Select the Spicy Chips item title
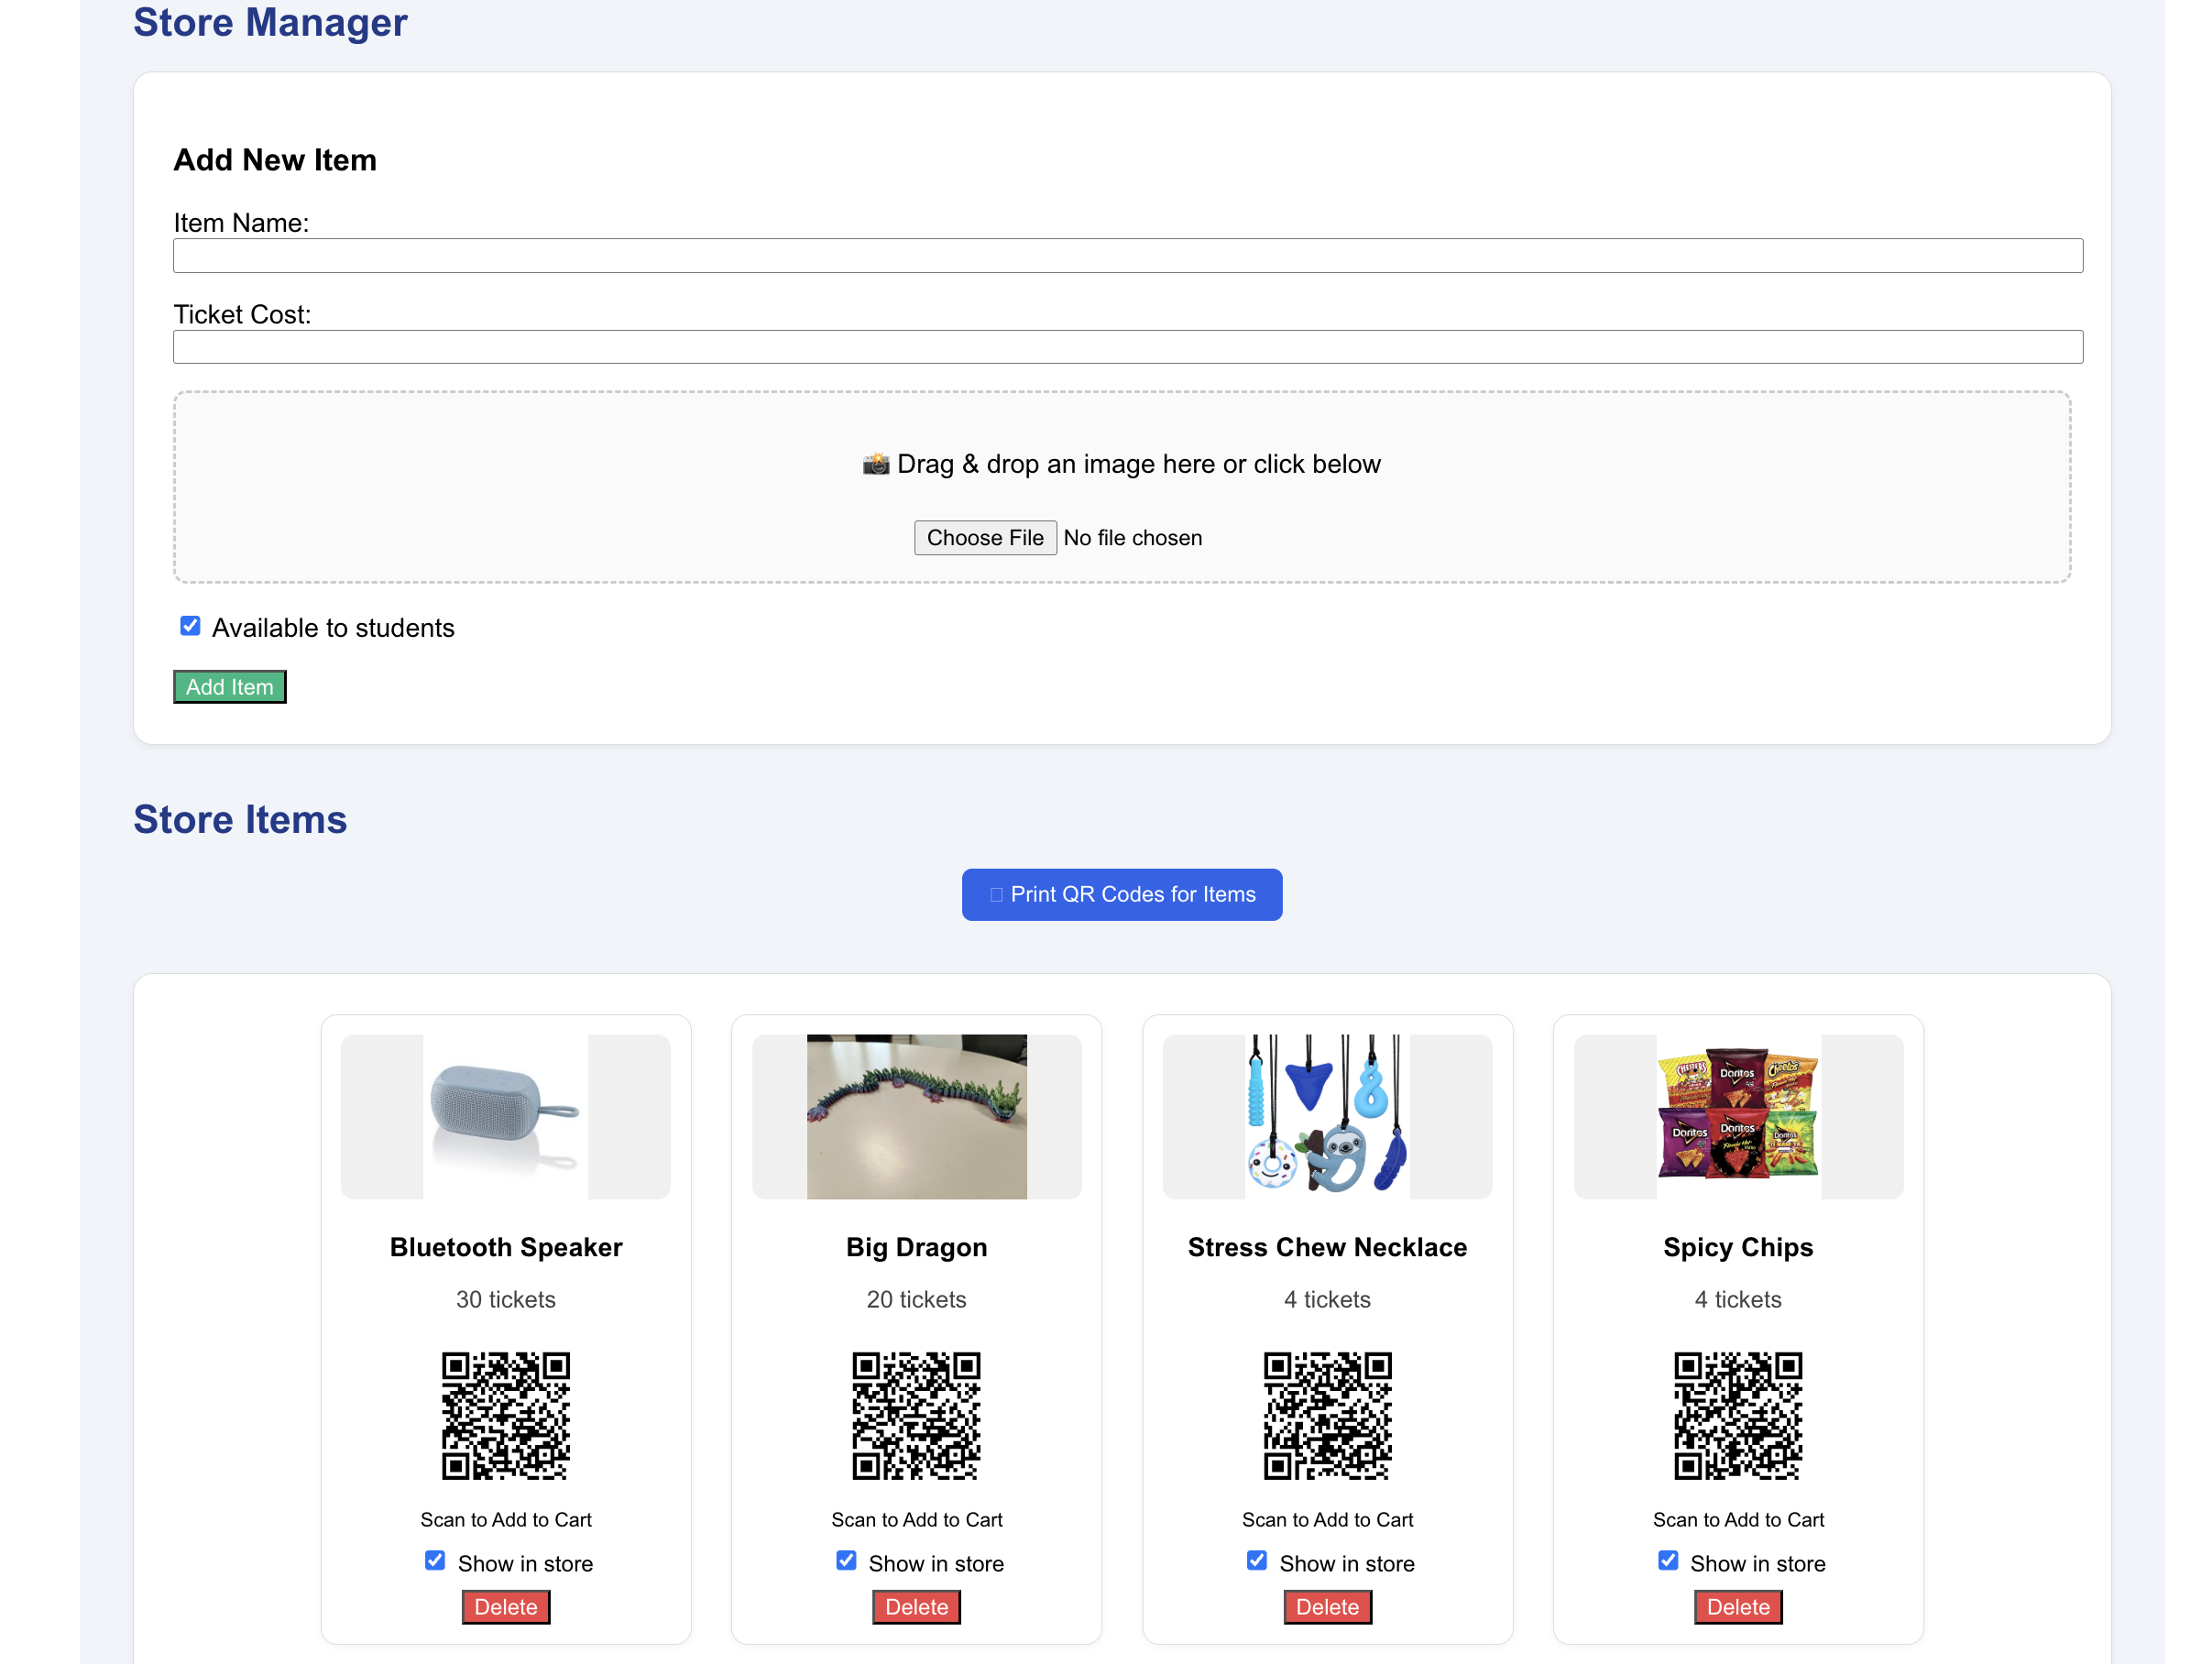Viewport: 2212px width, 1664px height. click(x=1738, y=1248)
